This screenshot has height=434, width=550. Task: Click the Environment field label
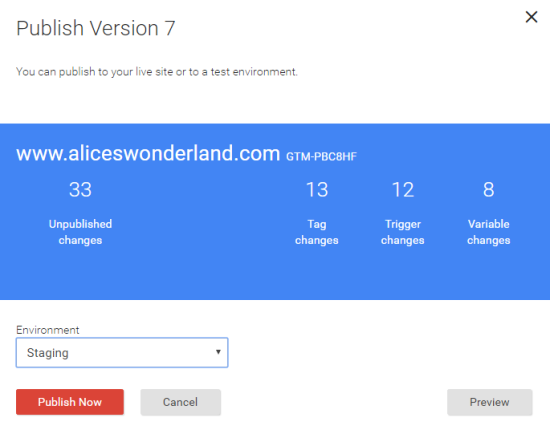(48, 330)
